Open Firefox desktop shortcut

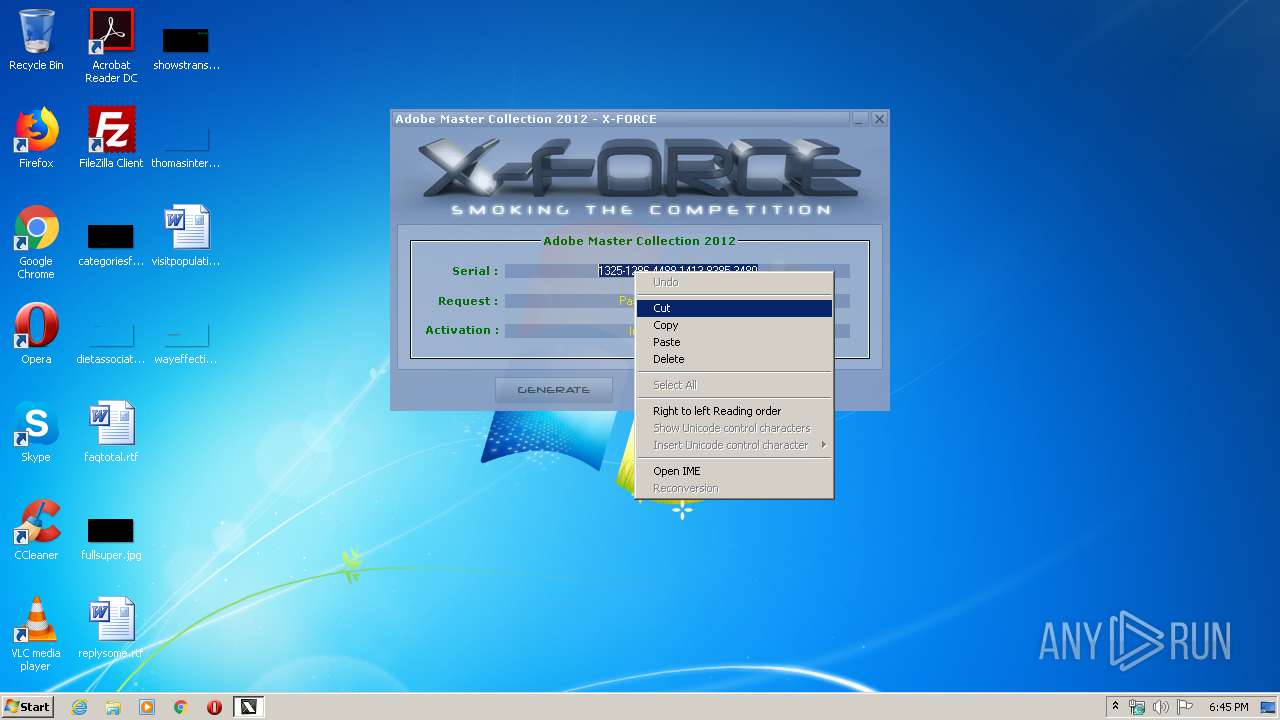coord(36,138)
